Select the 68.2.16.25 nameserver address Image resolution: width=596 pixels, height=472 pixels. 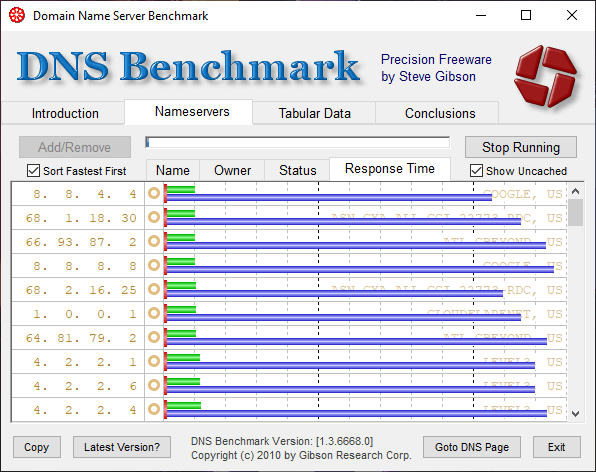click(81, 290)
